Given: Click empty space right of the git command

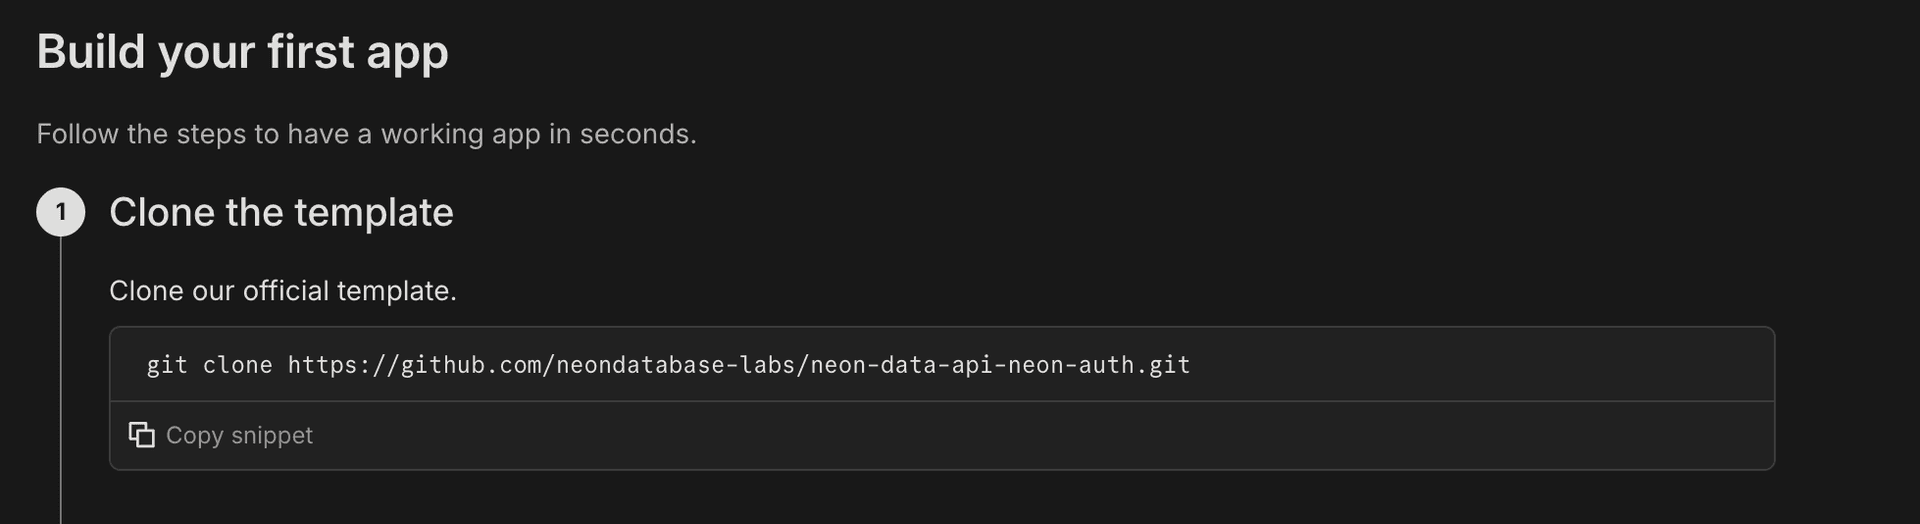Looking at the screenshot, I should [x=1480, y=365].
